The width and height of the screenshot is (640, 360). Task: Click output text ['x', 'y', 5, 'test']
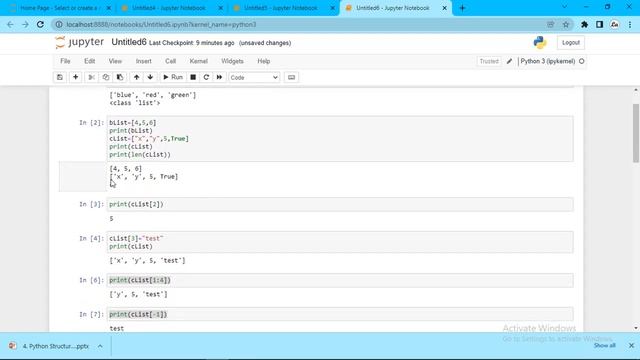147,260
